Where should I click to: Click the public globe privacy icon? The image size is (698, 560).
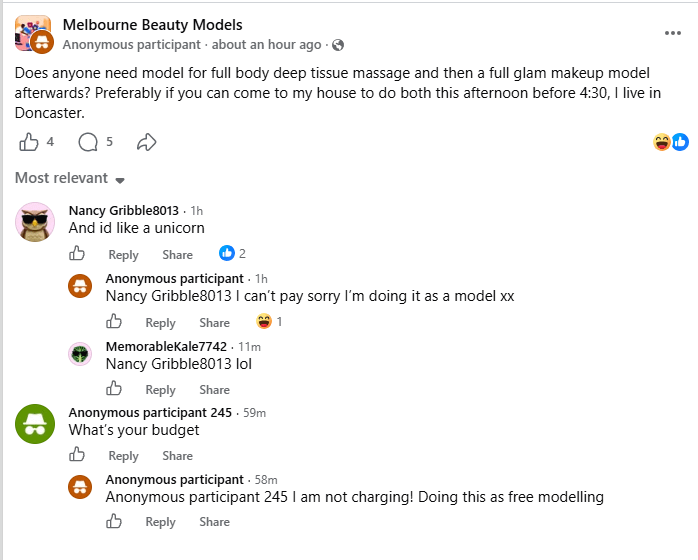click(338, 45)
